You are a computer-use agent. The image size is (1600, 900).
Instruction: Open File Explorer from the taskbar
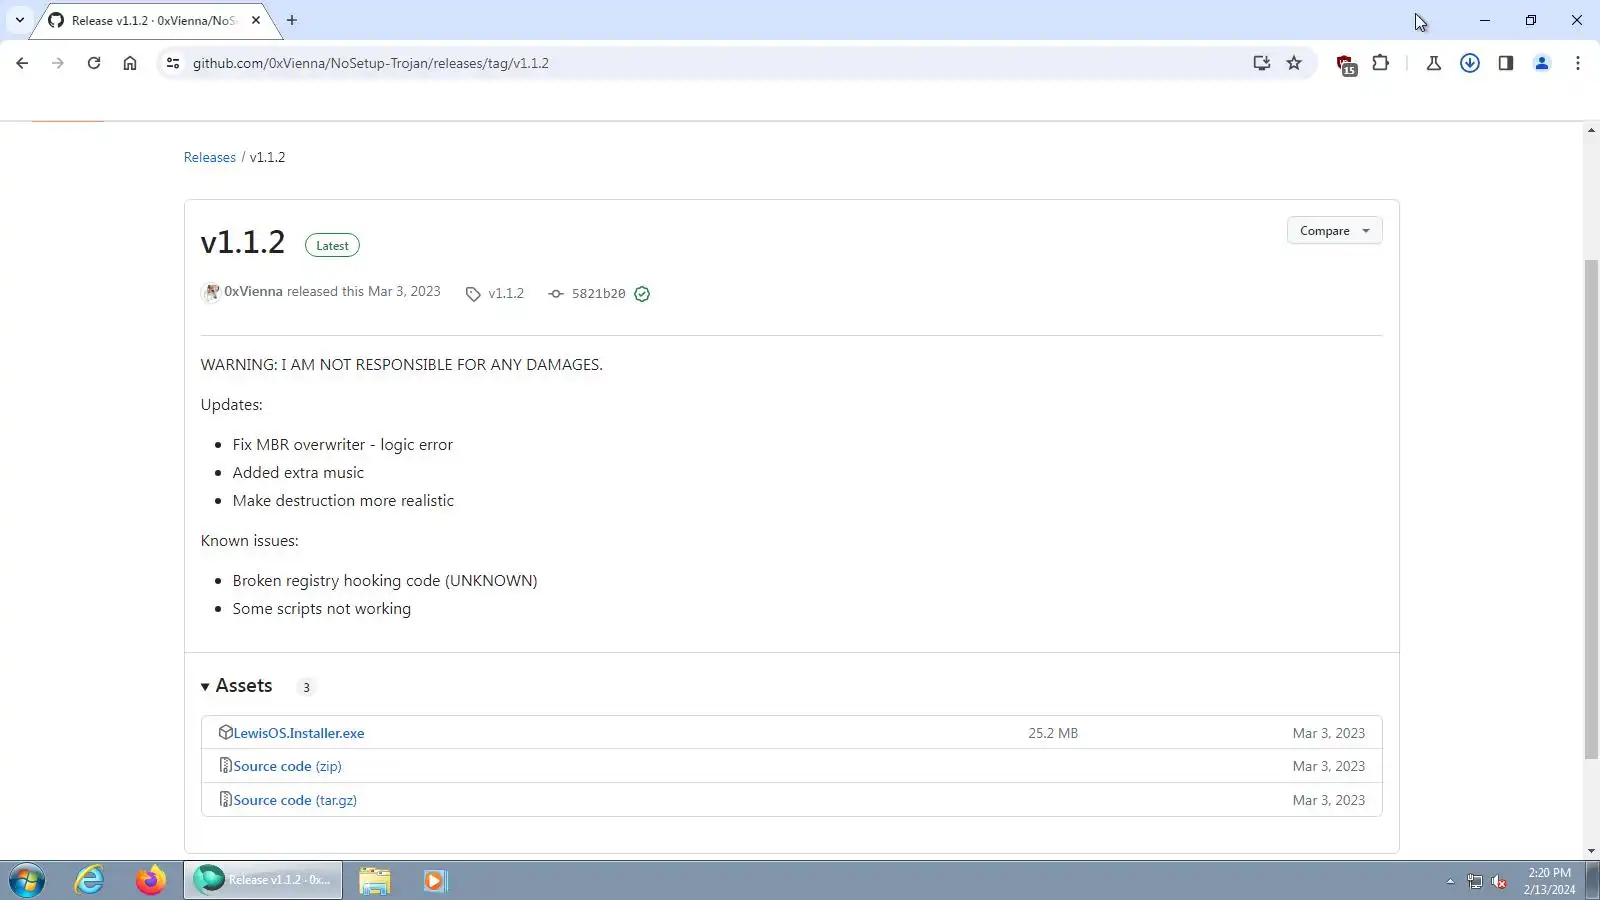pos(375,881)
